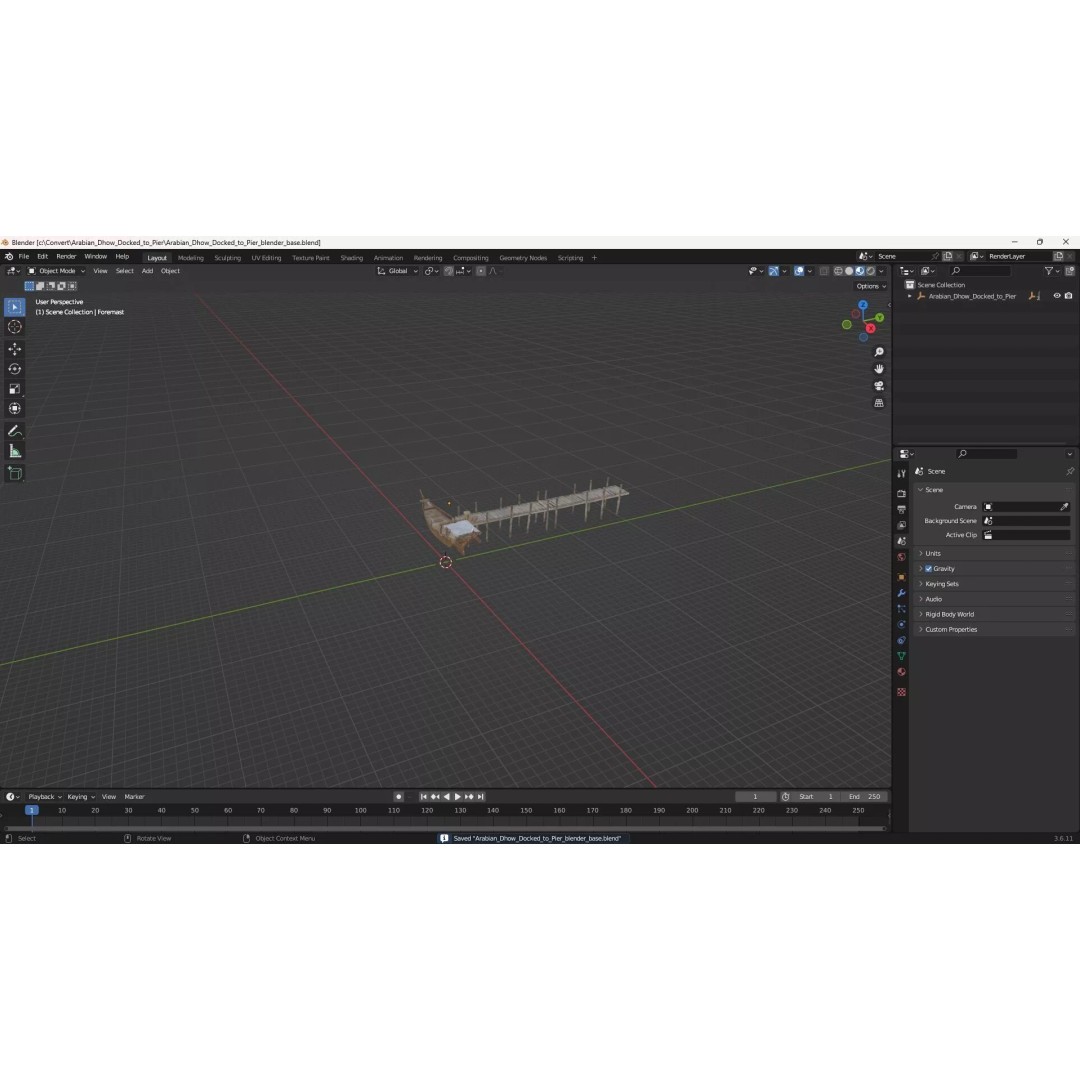Switch to Rendered viewport shading
Screen dimensions: 1080x1080
pos(871,271)
